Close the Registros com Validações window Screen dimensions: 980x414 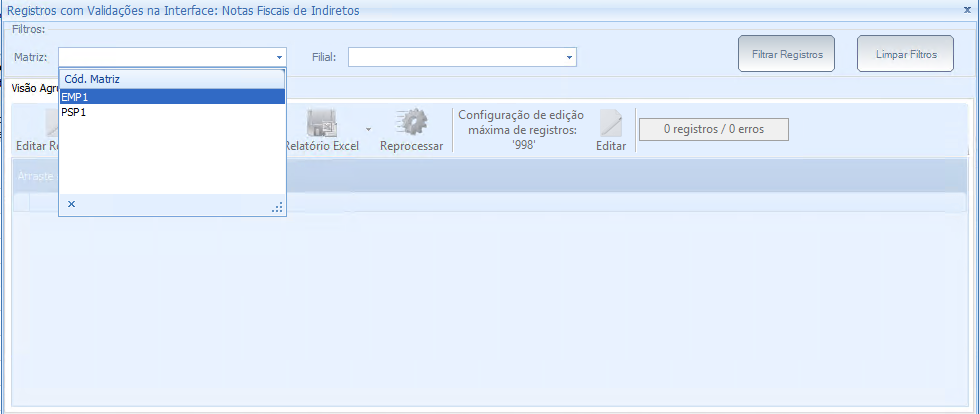click(x=968, y=10)
